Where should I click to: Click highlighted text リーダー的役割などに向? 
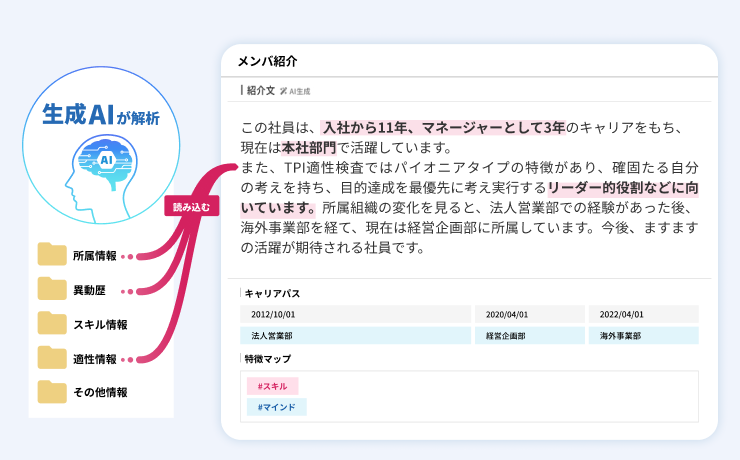pyautogui.click(x=623, y=187)
